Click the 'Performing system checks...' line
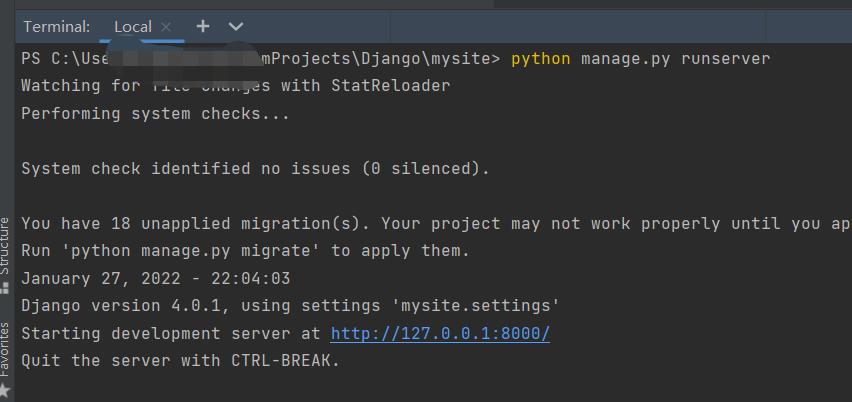The image size is (852, 402). (x=155, y=114)
